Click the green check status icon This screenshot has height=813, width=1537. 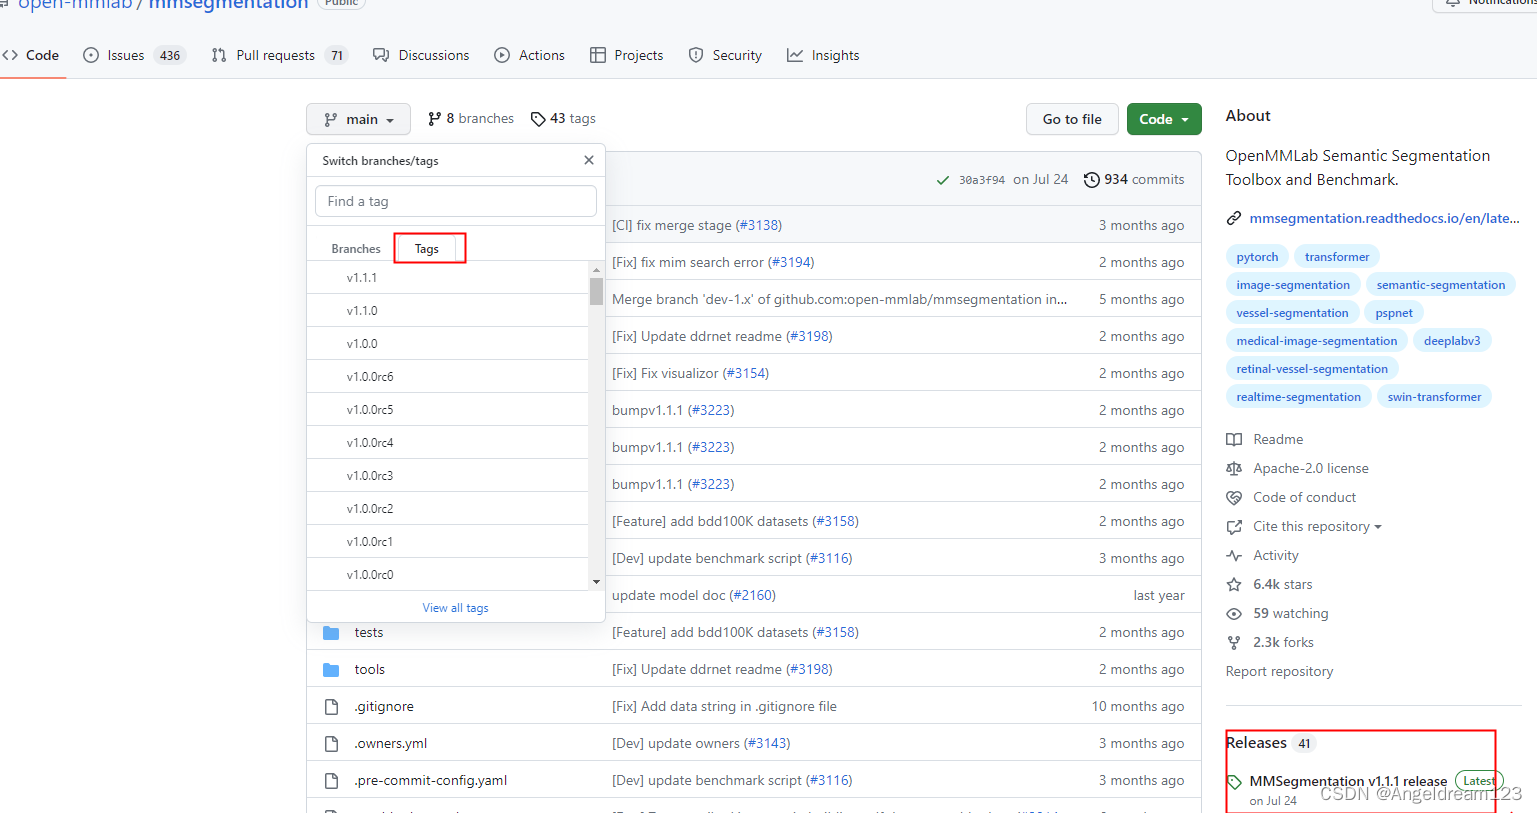click(943, 180)
